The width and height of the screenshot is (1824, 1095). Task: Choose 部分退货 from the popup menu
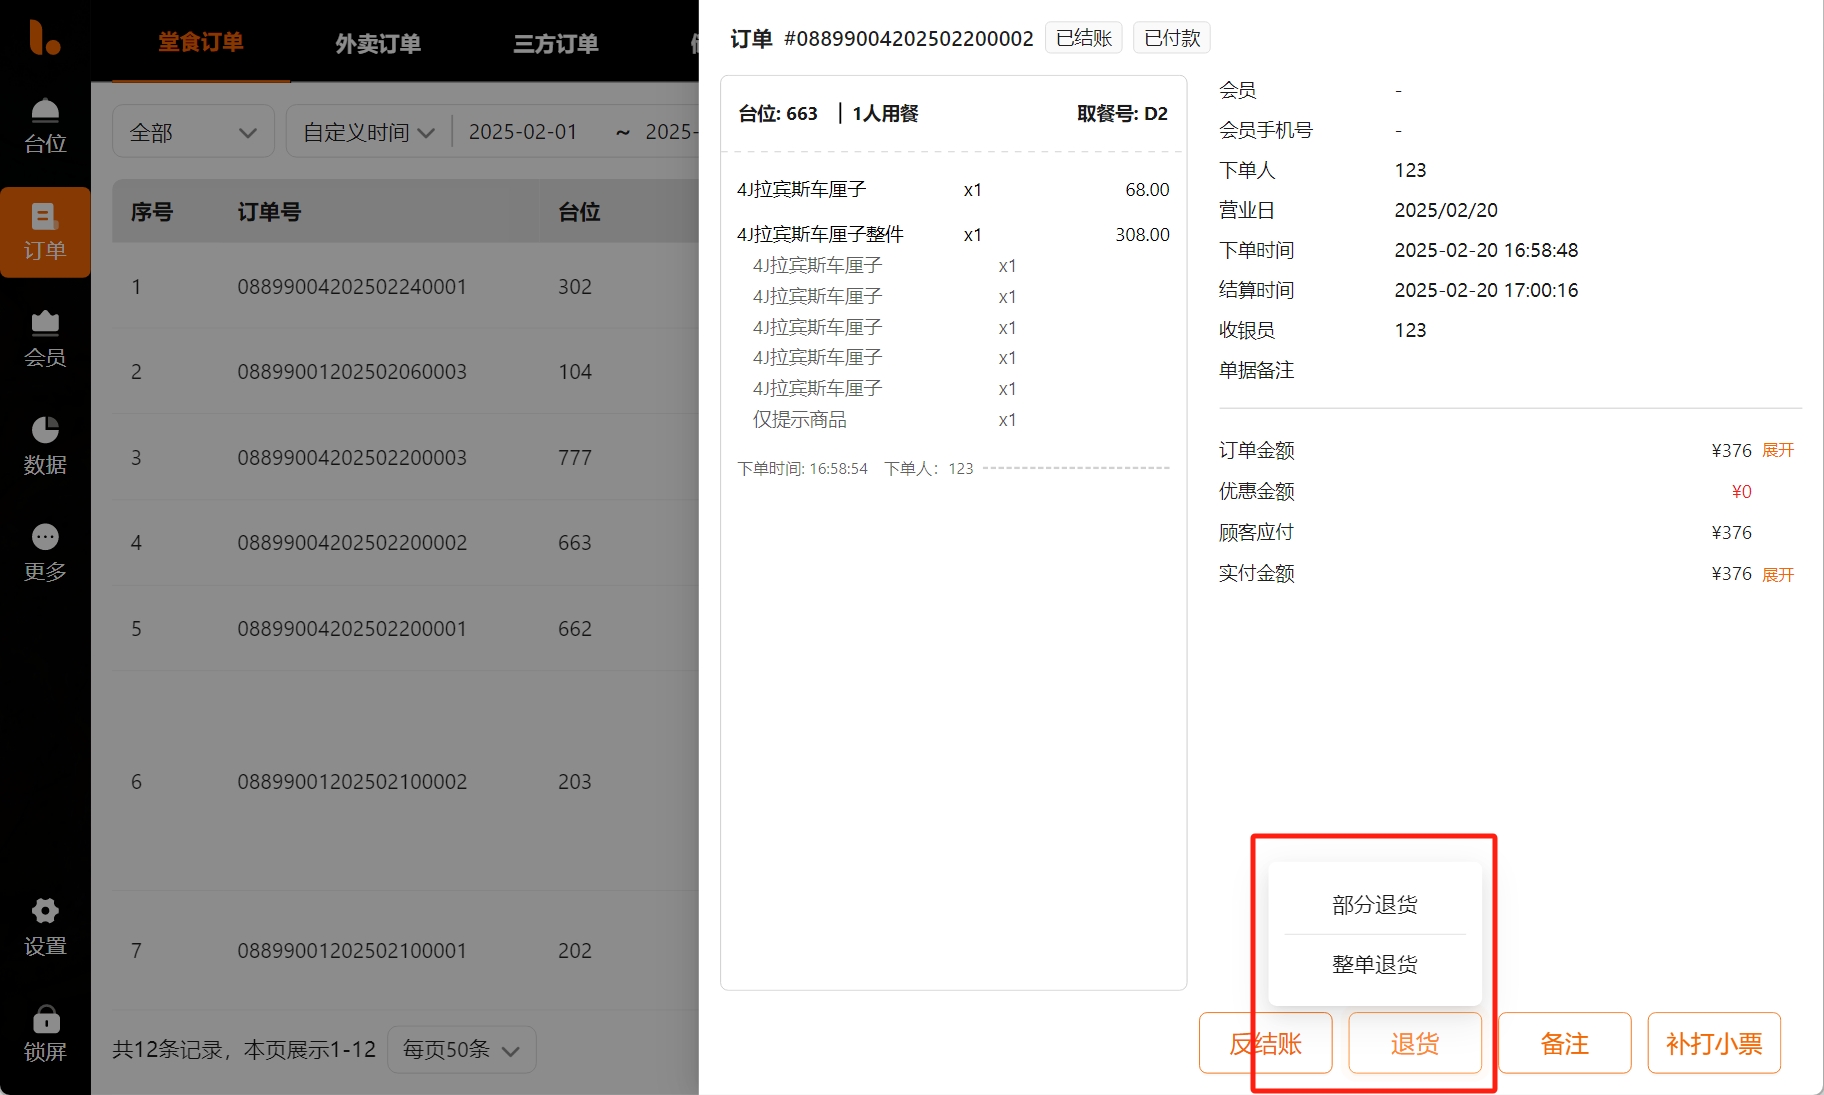1375,905
